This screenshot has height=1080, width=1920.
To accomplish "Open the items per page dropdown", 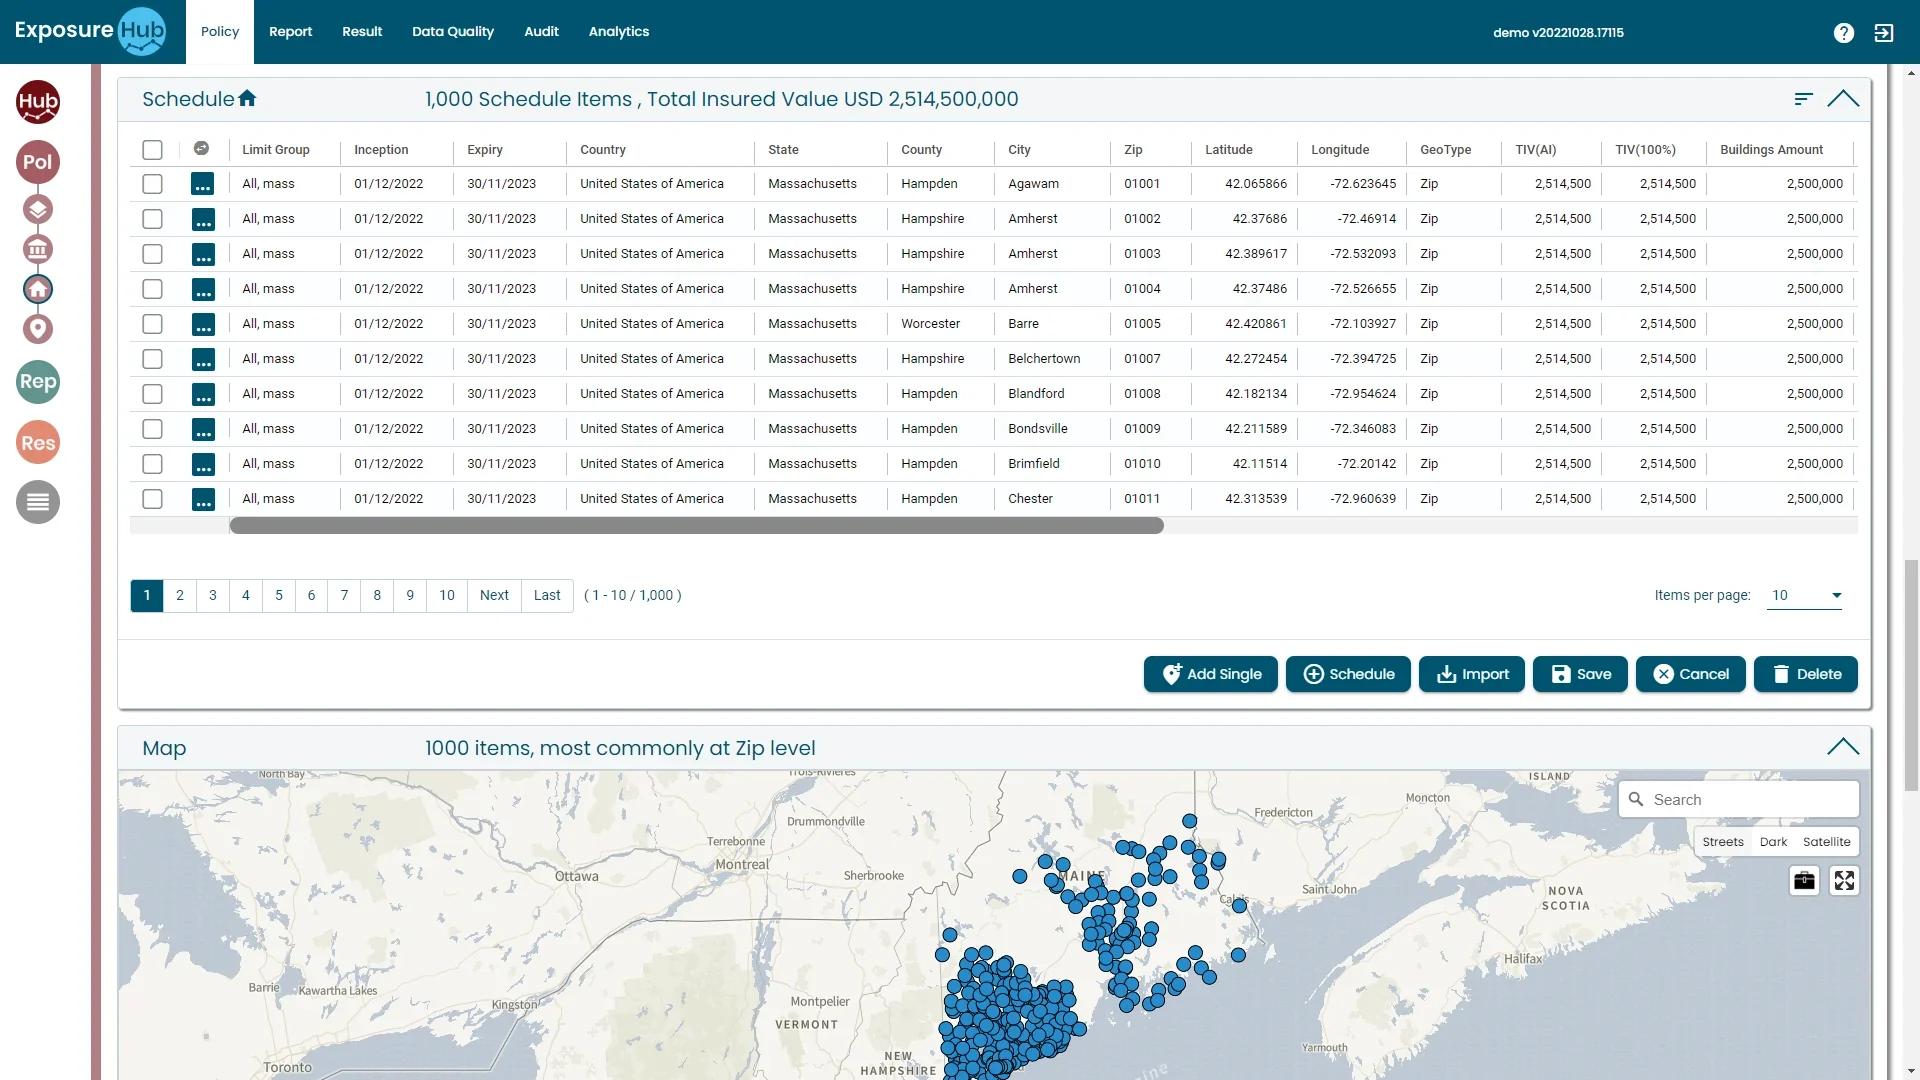I will click(x=1806, y=596).
